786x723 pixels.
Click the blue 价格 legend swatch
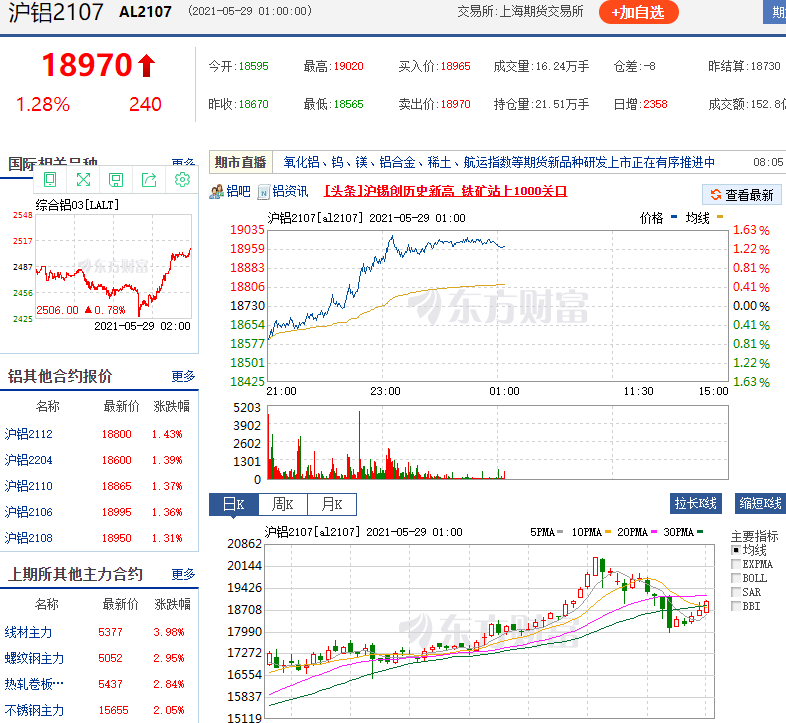click(674, 217)
